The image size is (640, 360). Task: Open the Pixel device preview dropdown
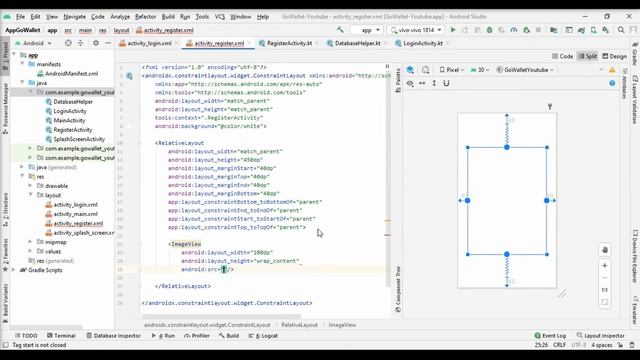[452, 70]
